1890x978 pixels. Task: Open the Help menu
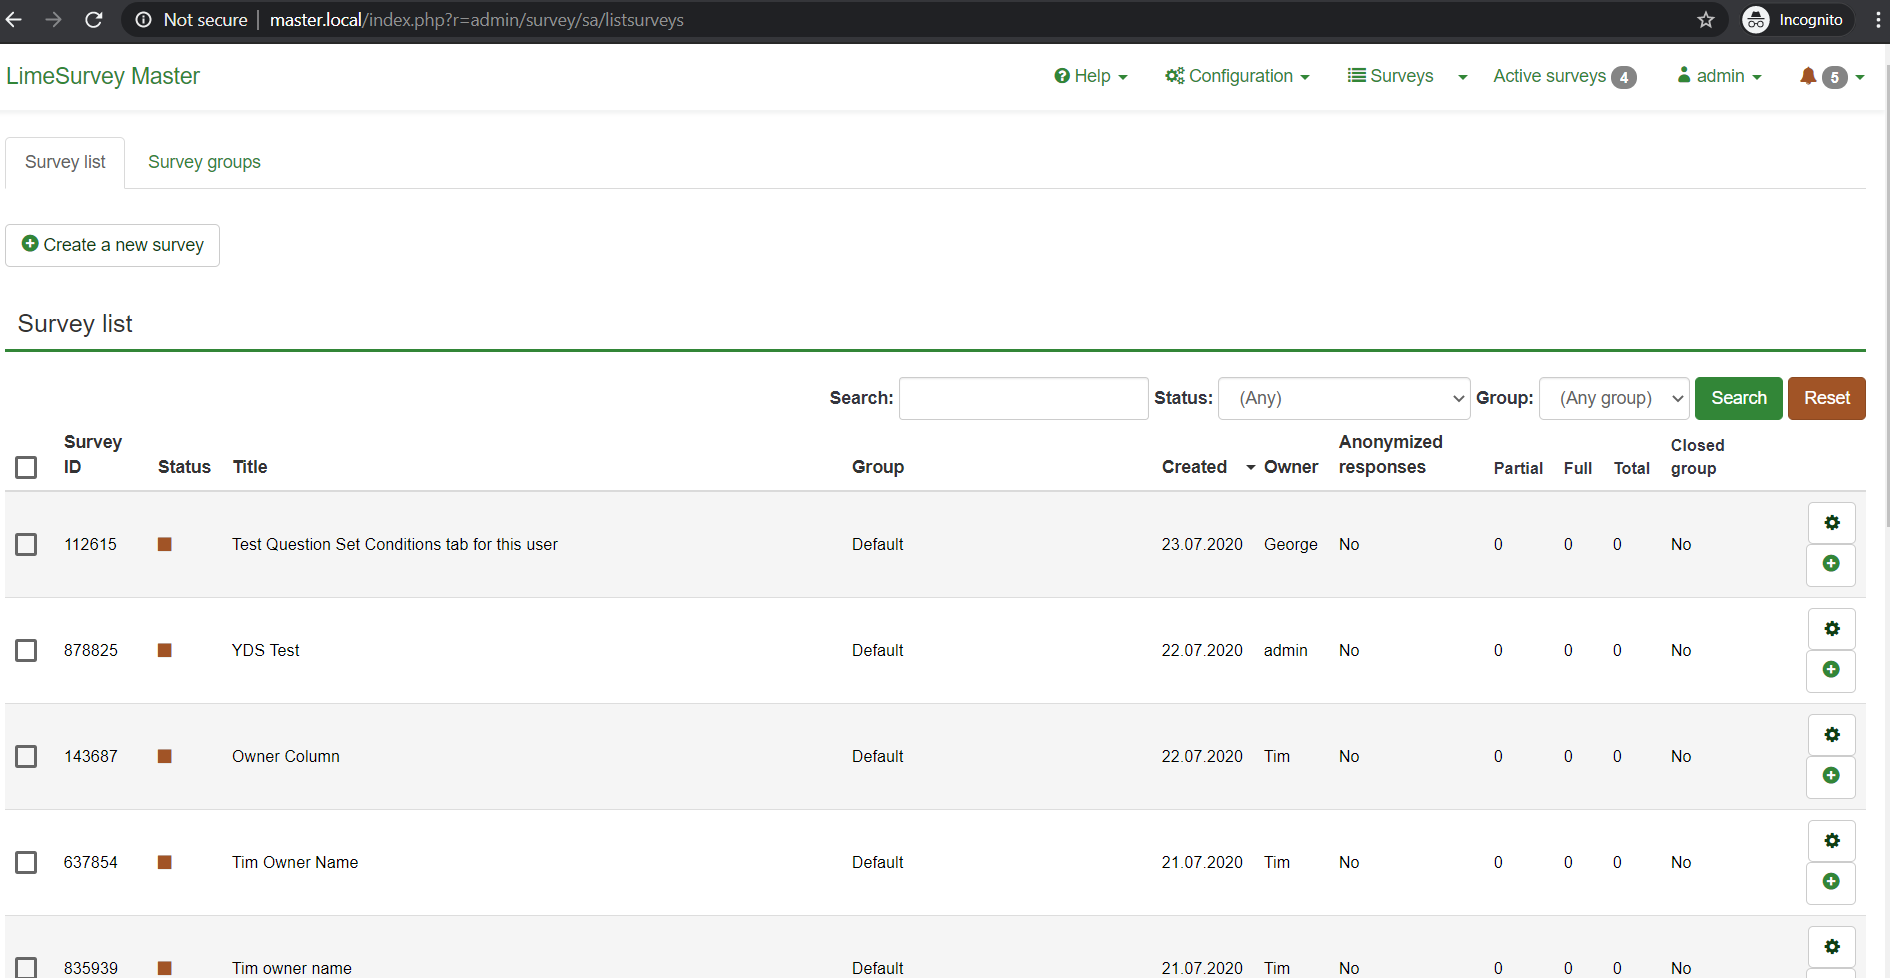pos(1091,76)
